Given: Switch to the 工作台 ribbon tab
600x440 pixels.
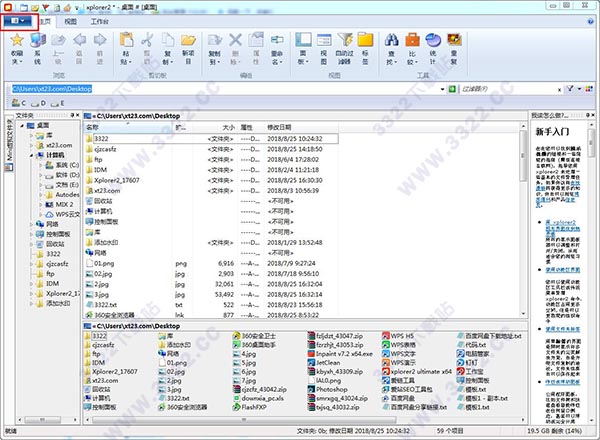Looking at the screenshot, I should (99, 21).
